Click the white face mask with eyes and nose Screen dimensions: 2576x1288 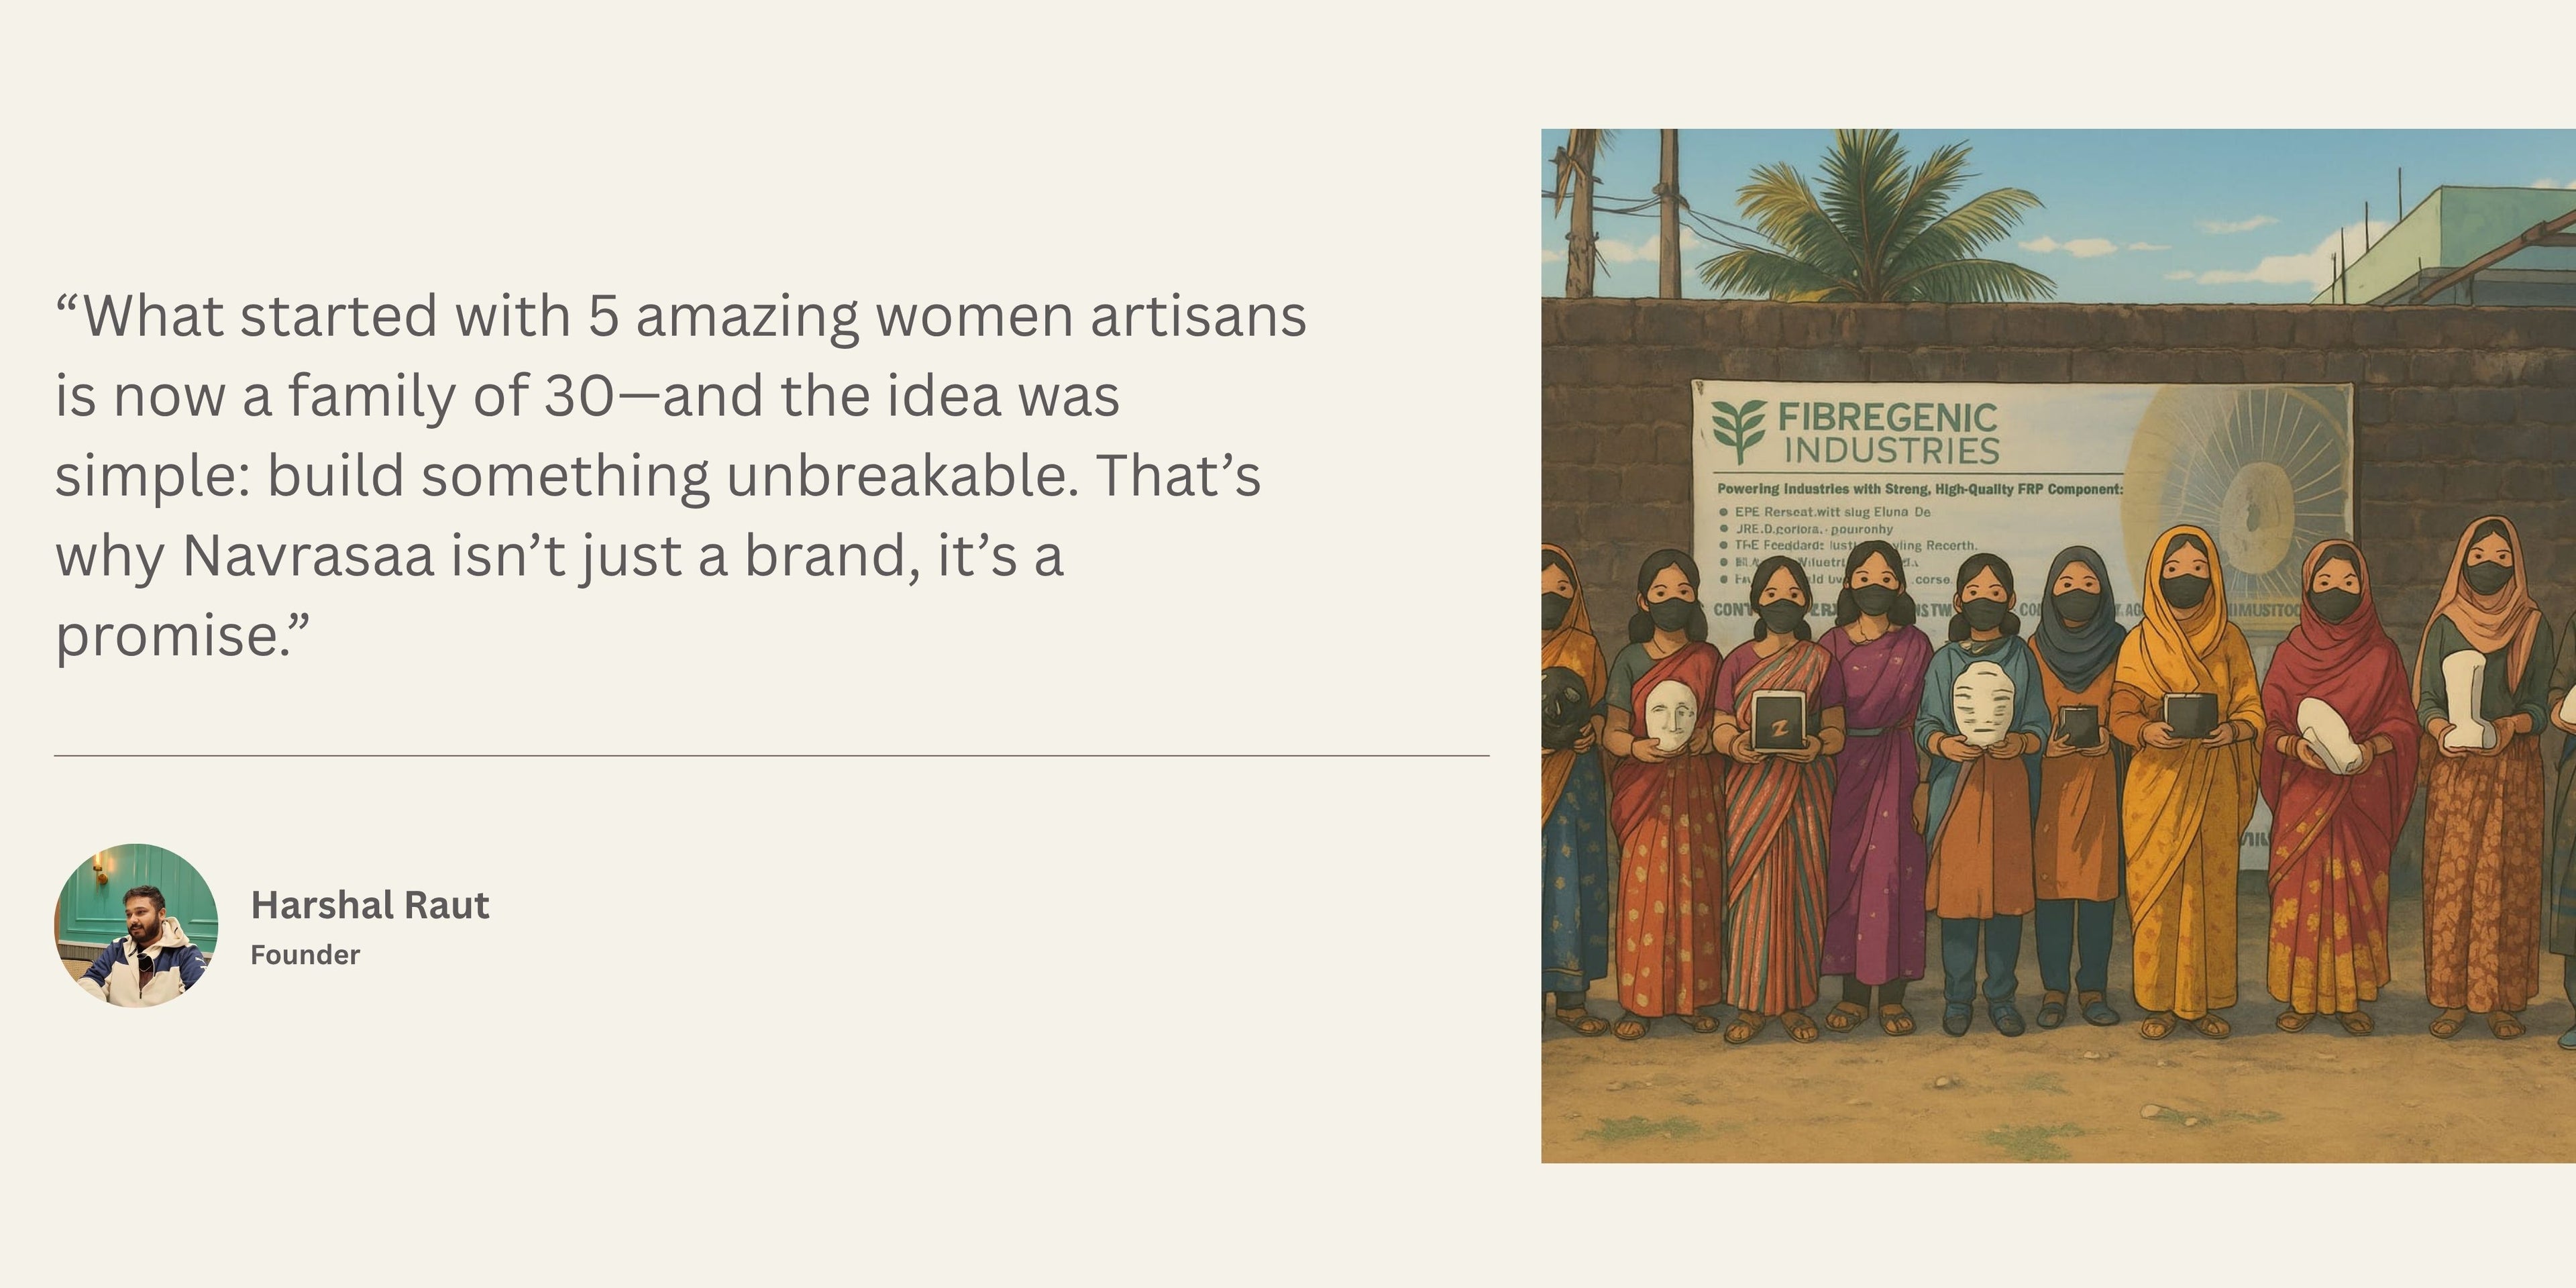click(x=1670, y=713)
